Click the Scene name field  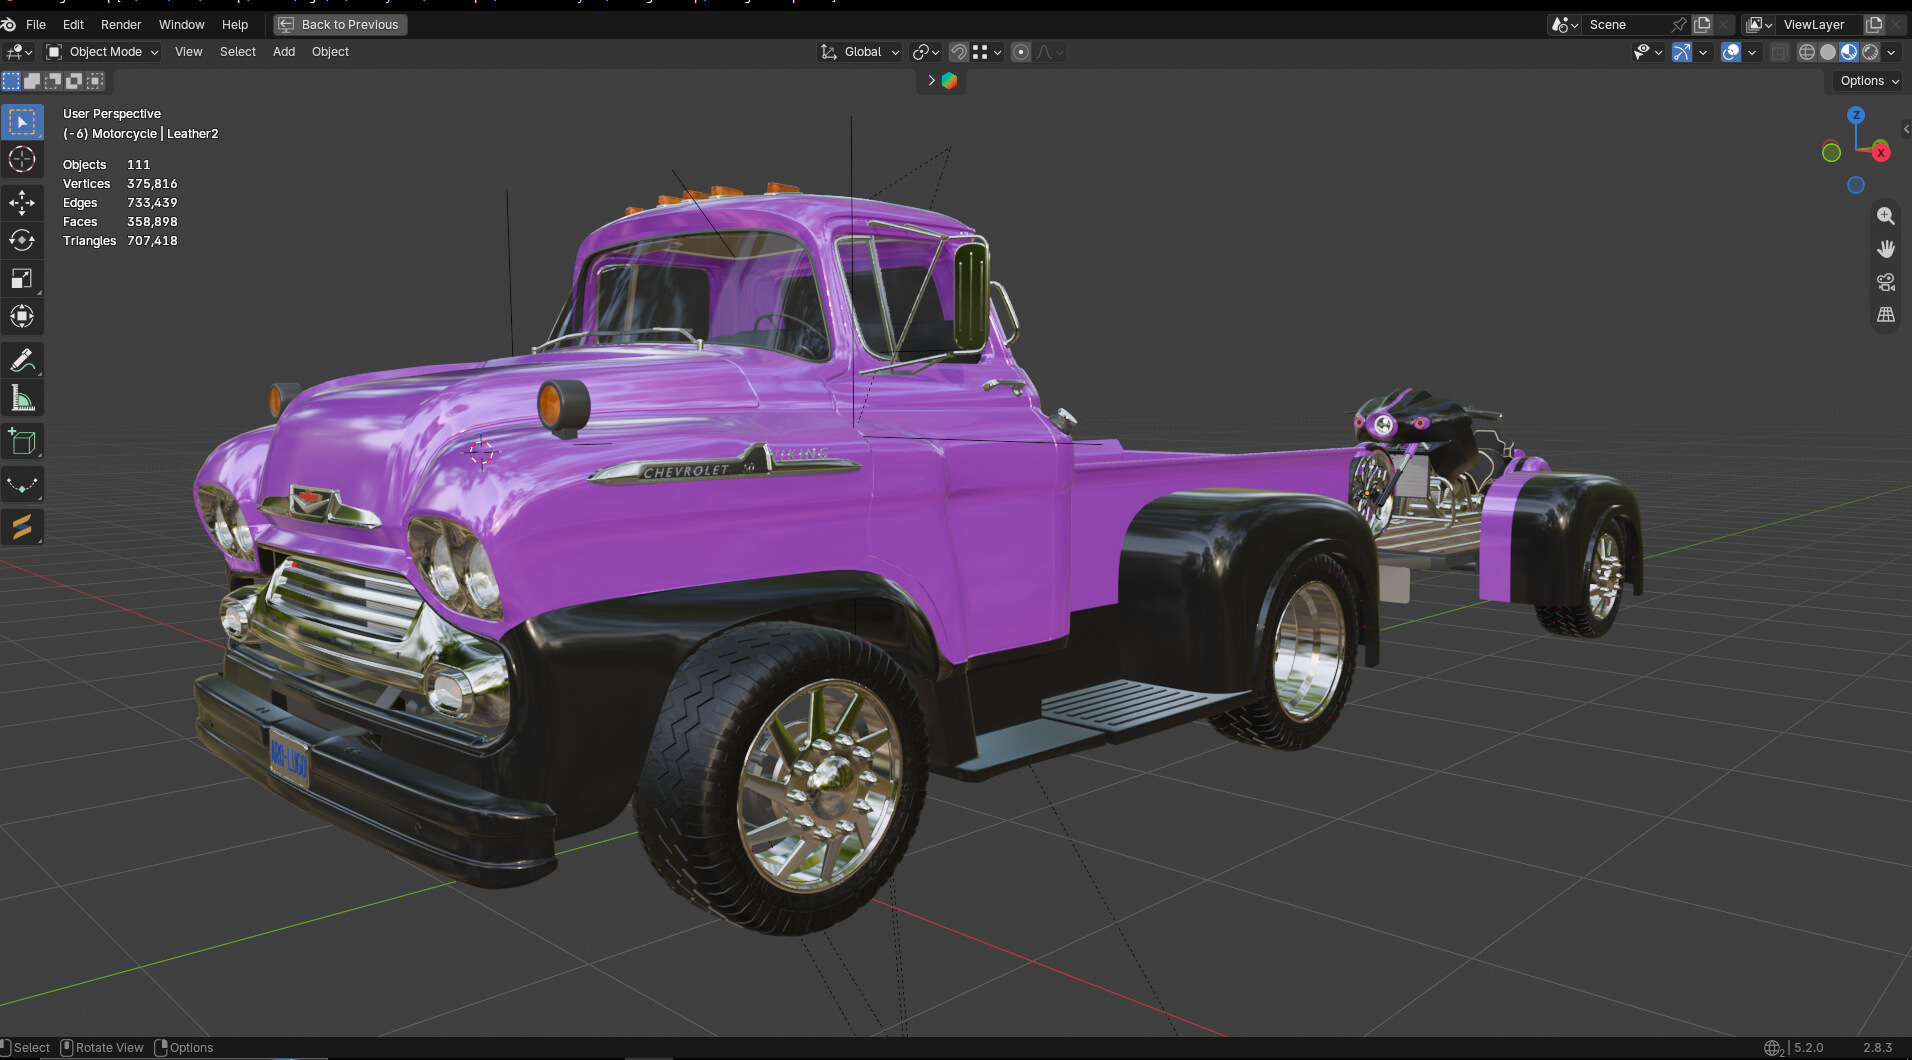pyautogui.click(x=1627, y=24)
